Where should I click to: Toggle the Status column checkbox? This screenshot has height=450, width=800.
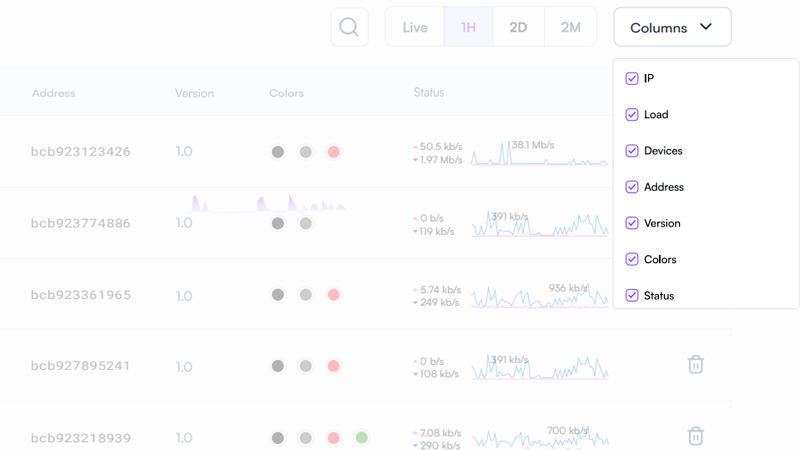632,295
